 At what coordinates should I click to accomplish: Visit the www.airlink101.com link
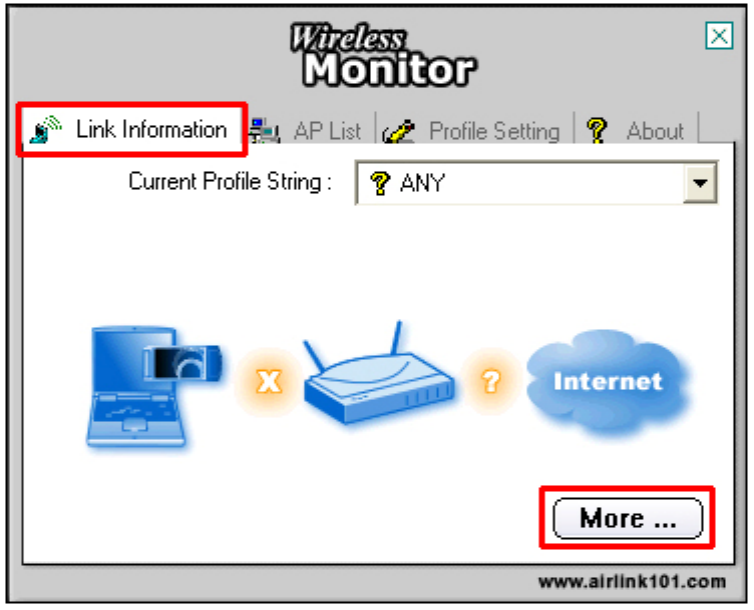click(632, 582)
